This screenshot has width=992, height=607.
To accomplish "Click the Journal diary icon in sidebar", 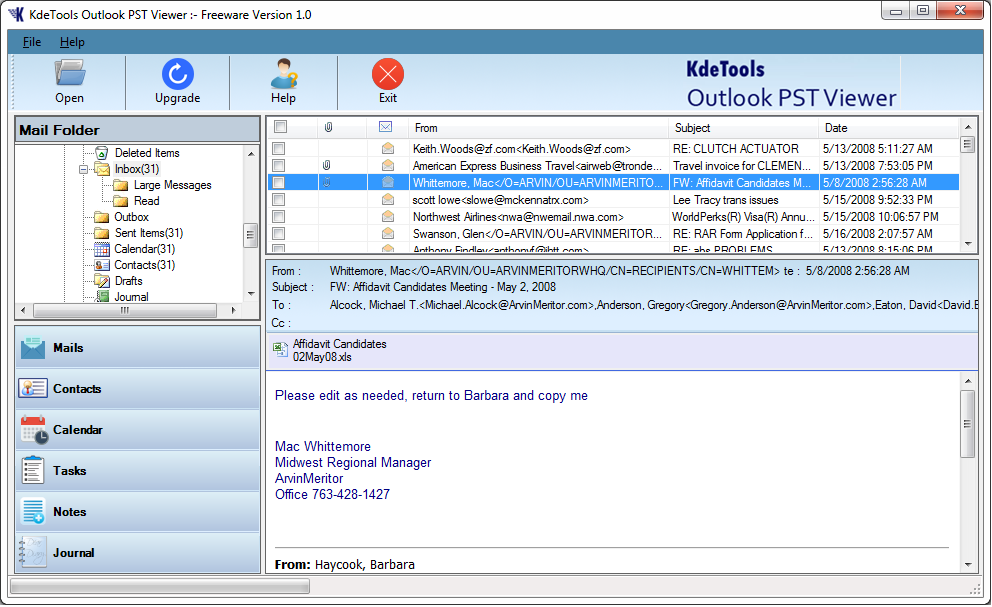I will [x=33, y=552].
